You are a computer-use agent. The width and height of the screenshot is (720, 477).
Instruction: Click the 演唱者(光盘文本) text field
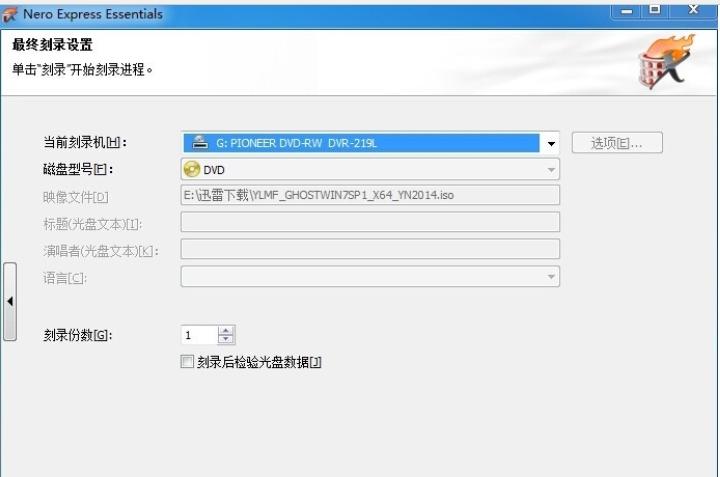[370, 249]
